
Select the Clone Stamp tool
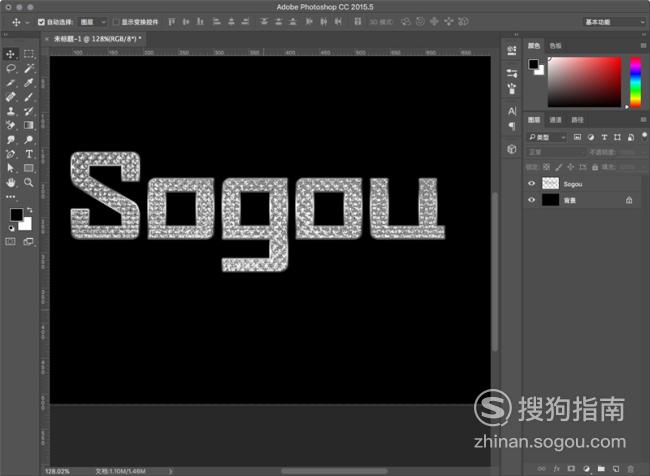click(11, 111)
